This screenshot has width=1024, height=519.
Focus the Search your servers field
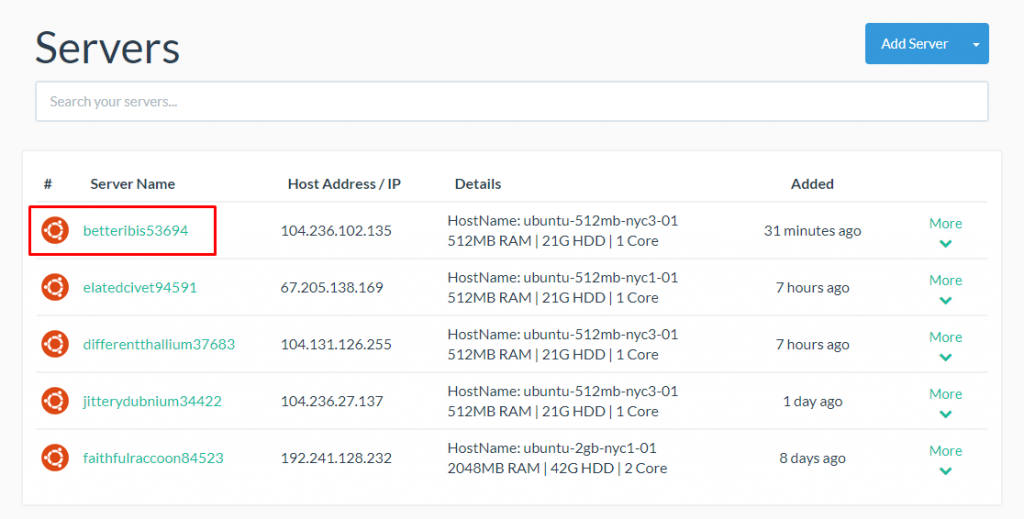[x=511, y=101]
